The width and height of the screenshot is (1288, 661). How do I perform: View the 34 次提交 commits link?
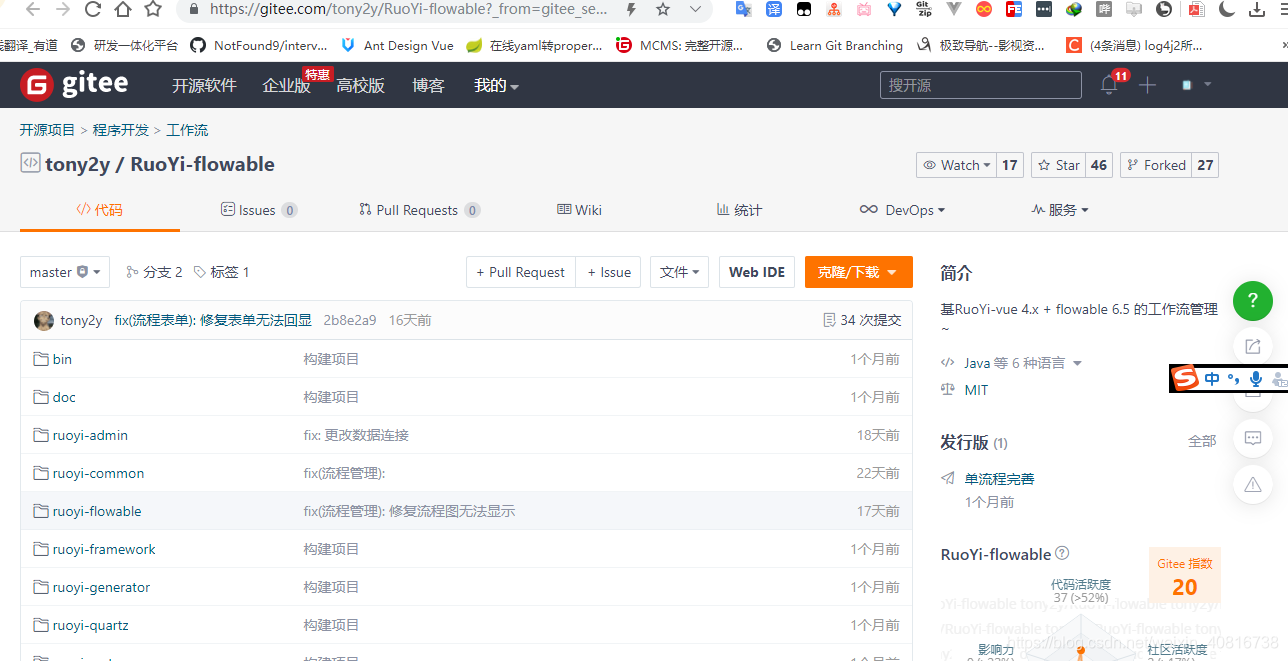coord(862,320)
